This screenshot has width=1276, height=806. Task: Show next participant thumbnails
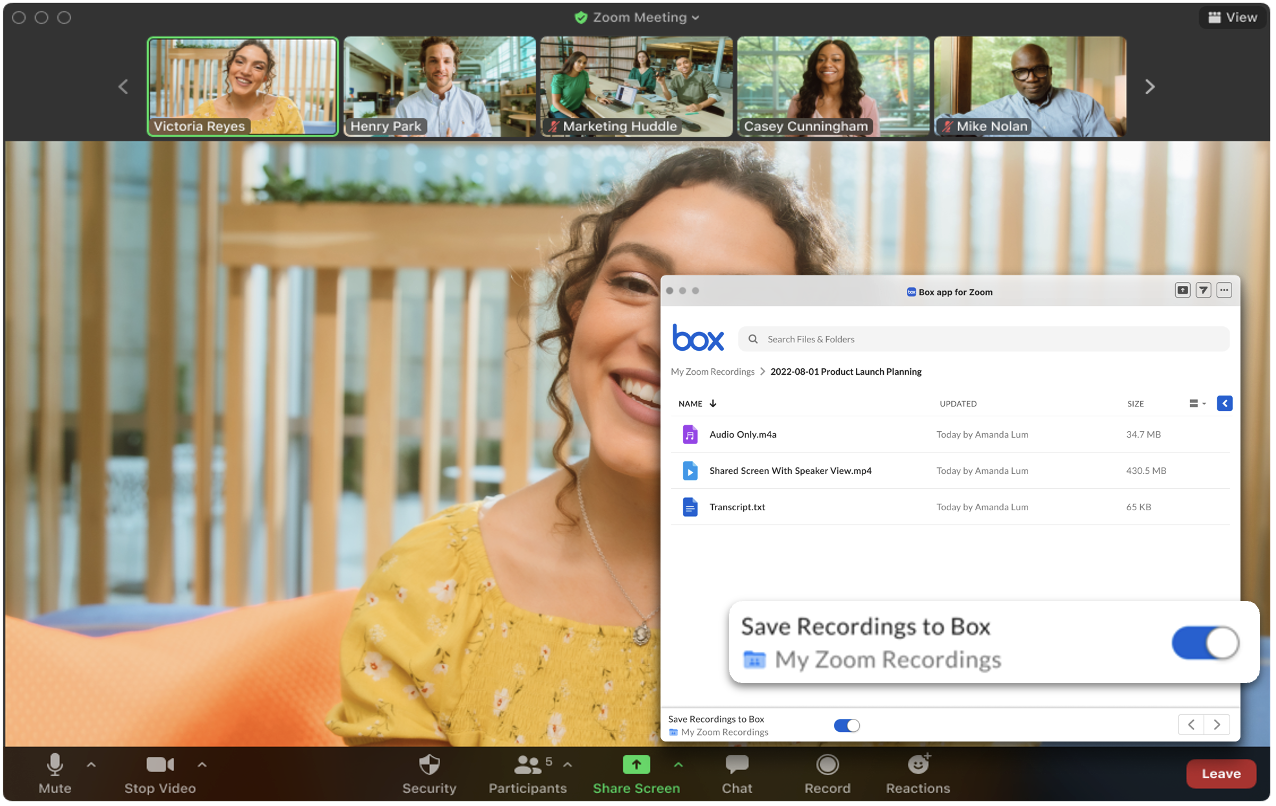coord(1150,87)
